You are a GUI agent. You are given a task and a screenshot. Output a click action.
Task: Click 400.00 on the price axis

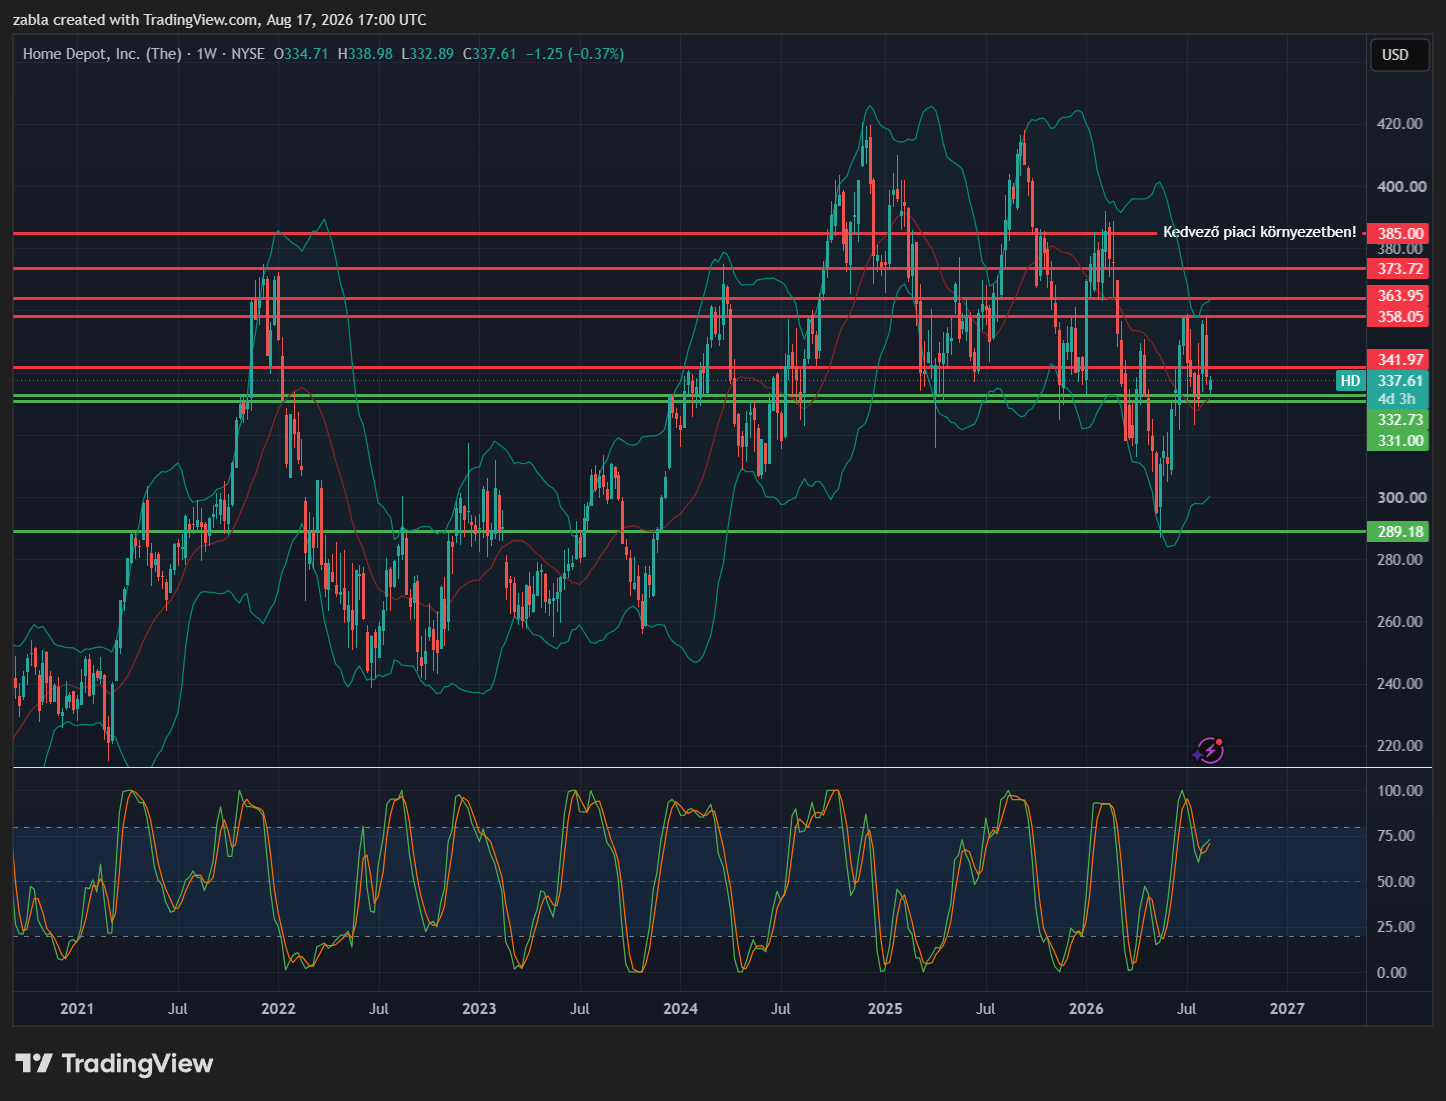click(x=1402, y=186)
